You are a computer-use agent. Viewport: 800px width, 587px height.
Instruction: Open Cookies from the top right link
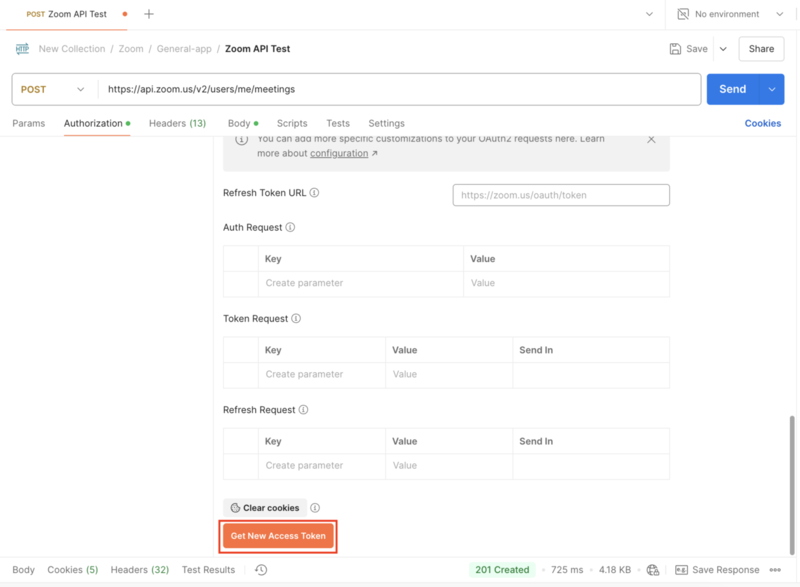[763, 123]
